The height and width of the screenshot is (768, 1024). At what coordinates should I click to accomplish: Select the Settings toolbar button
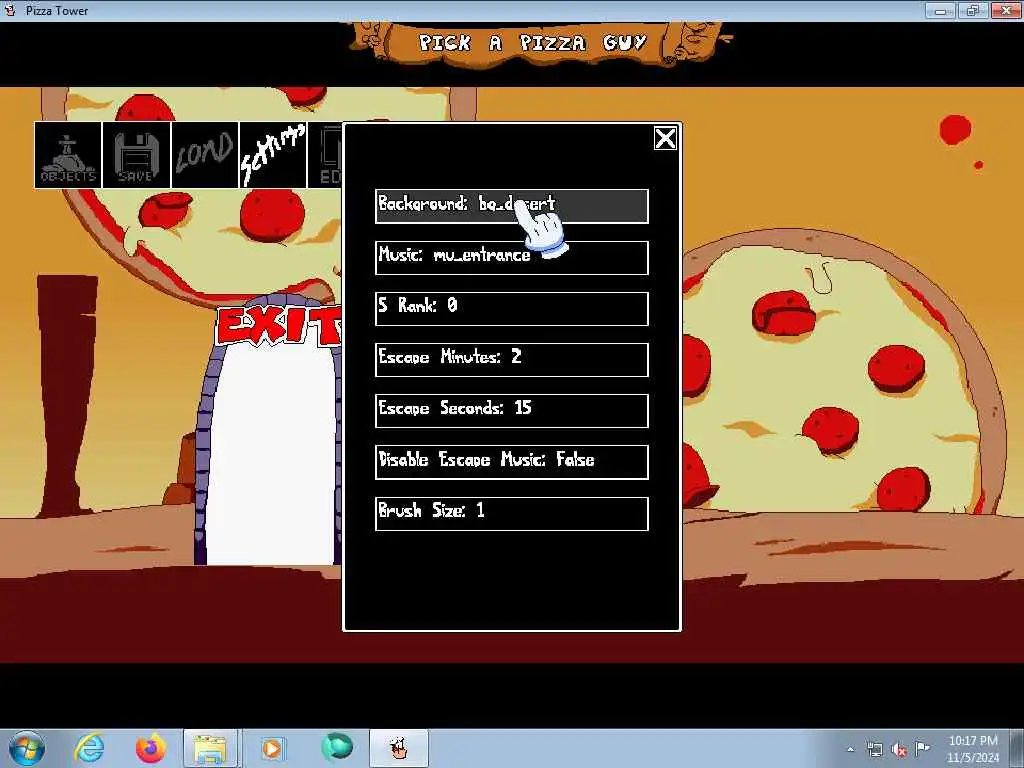pos(273,155)
